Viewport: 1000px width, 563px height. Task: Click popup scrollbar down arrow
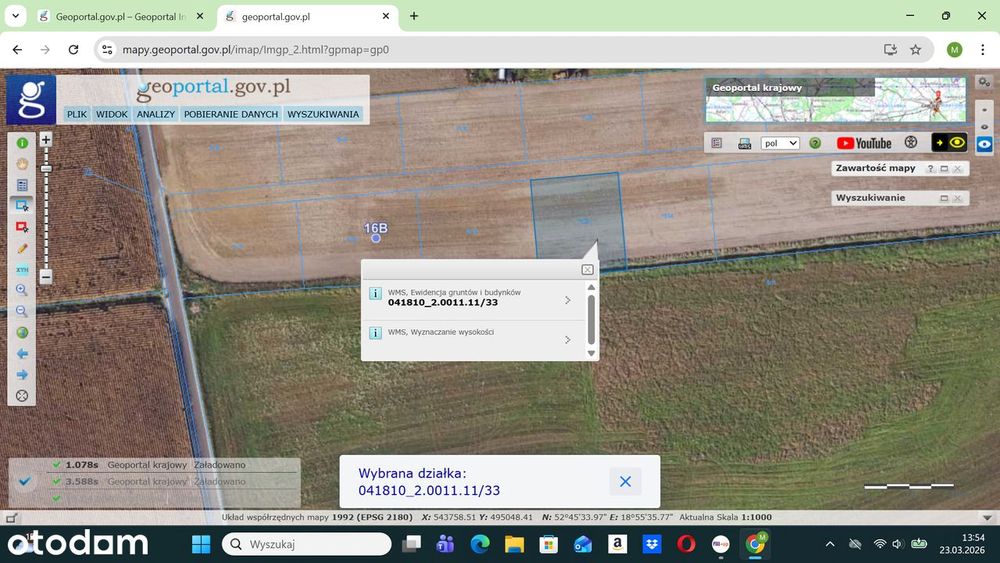(x=591, y=353)
